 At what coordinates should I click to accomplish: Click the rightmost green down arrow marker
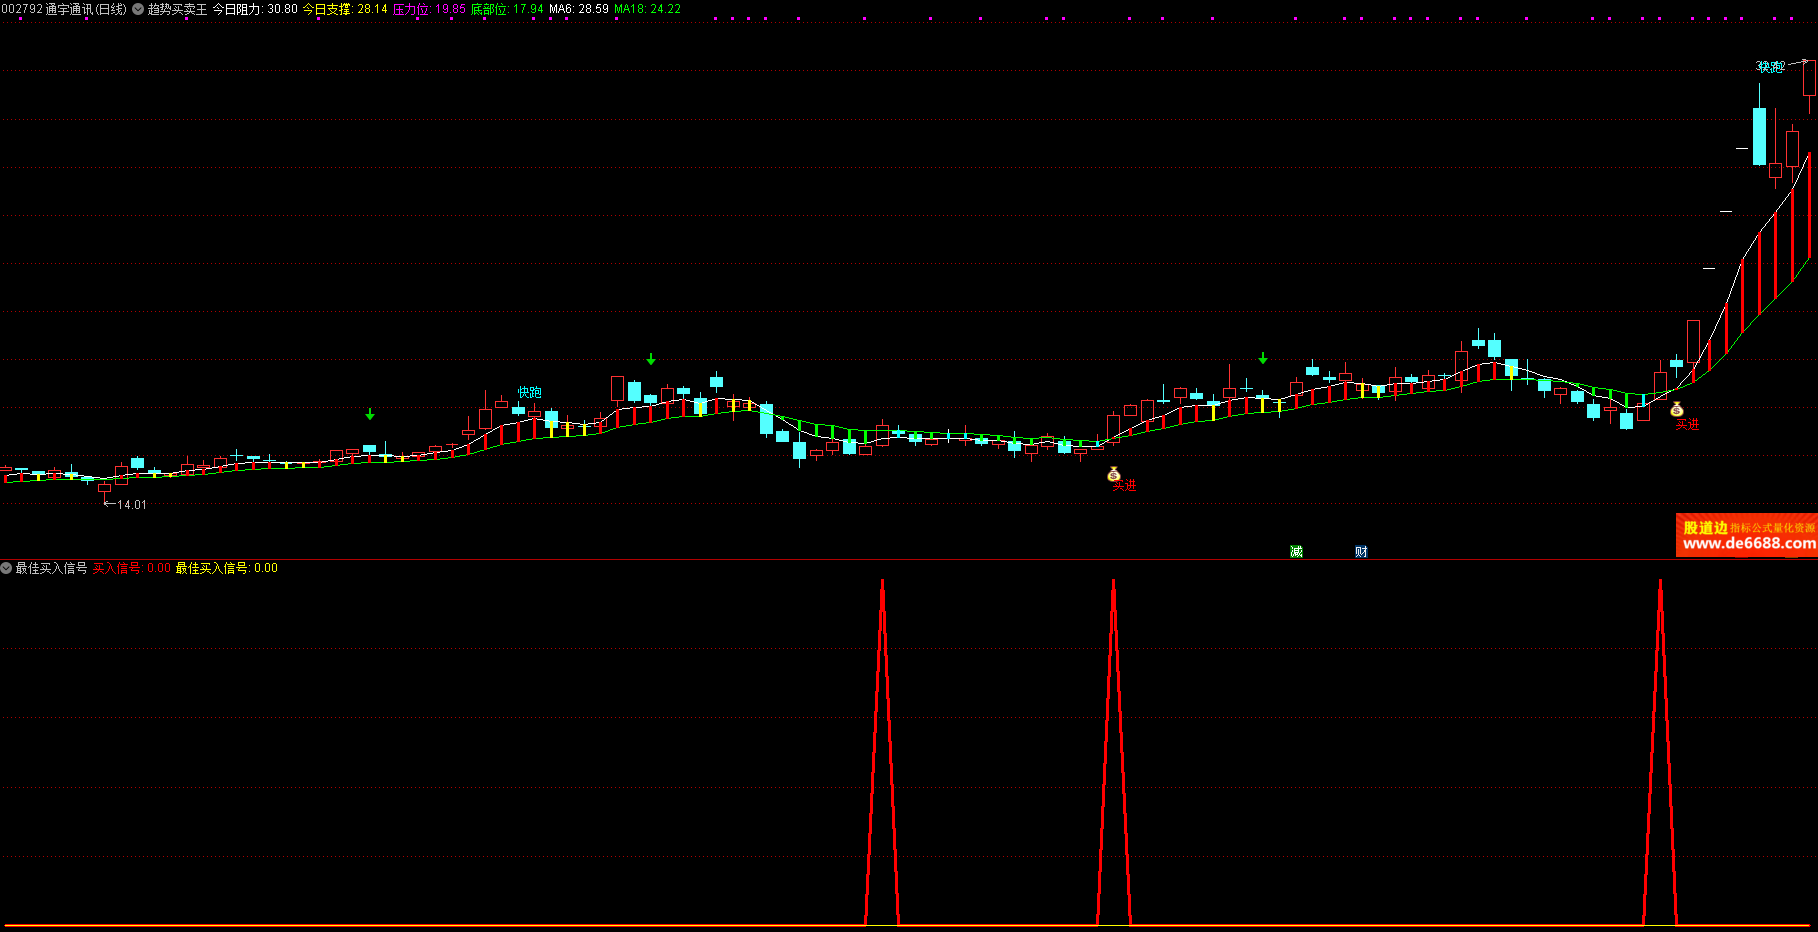tap(1263, 358)
